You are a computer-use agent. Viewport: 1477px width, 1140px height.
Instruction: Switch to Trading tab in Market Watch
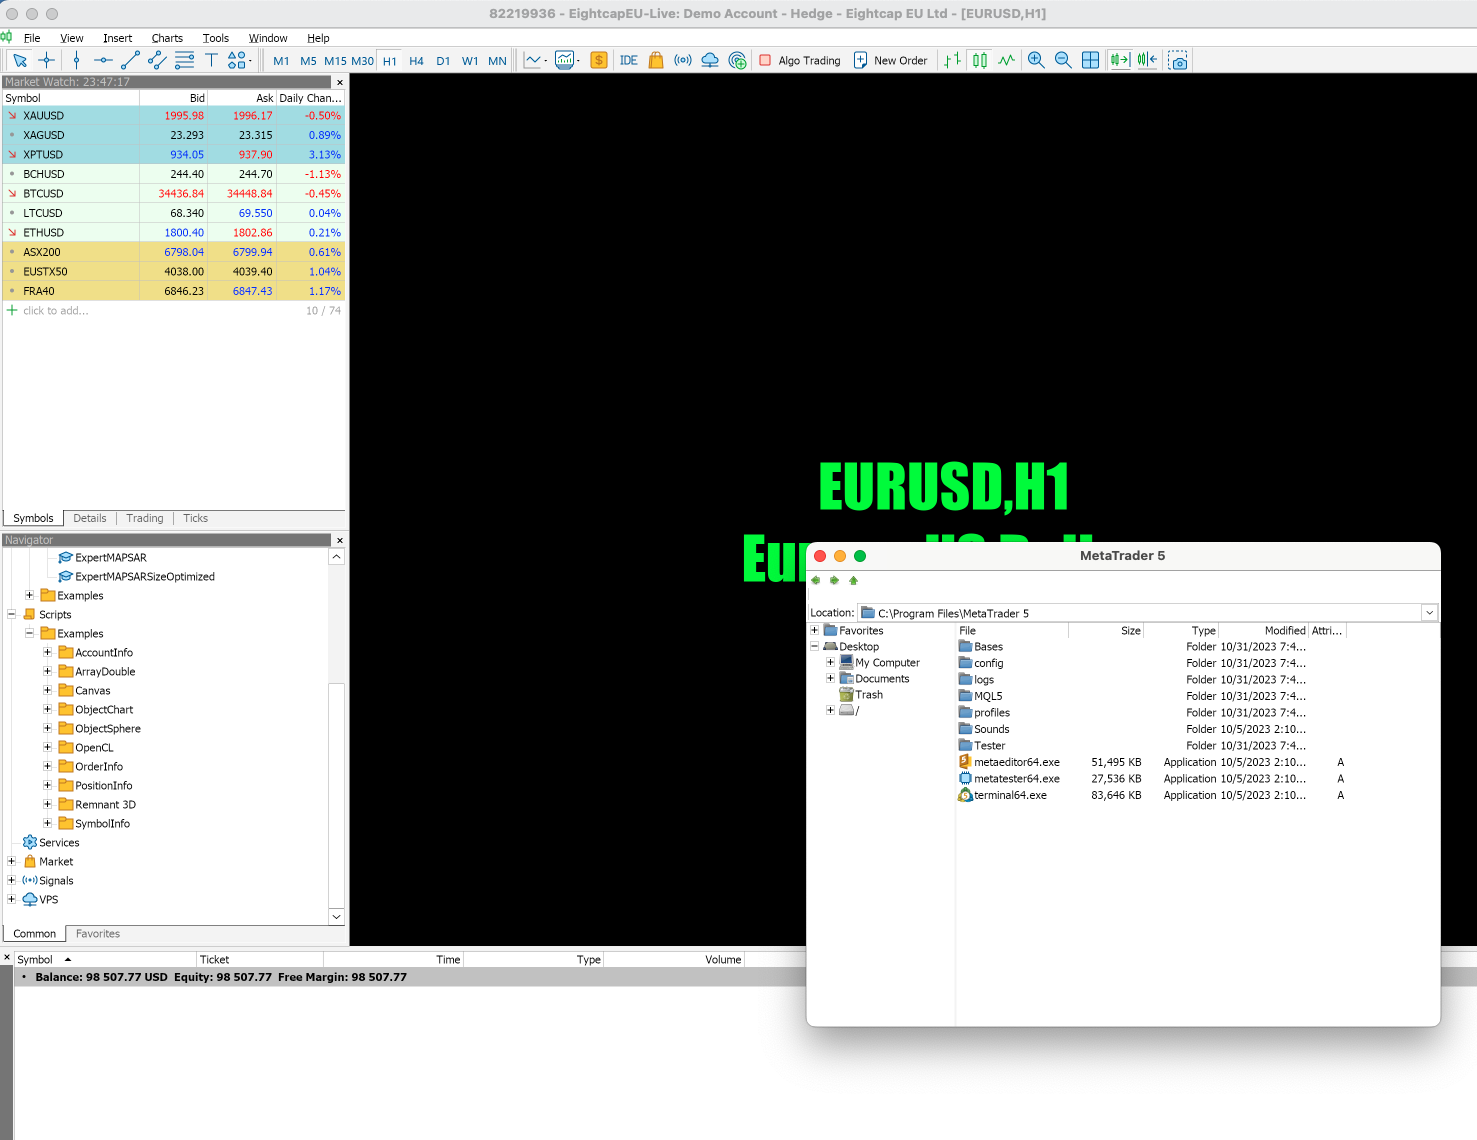click(145, 518)
